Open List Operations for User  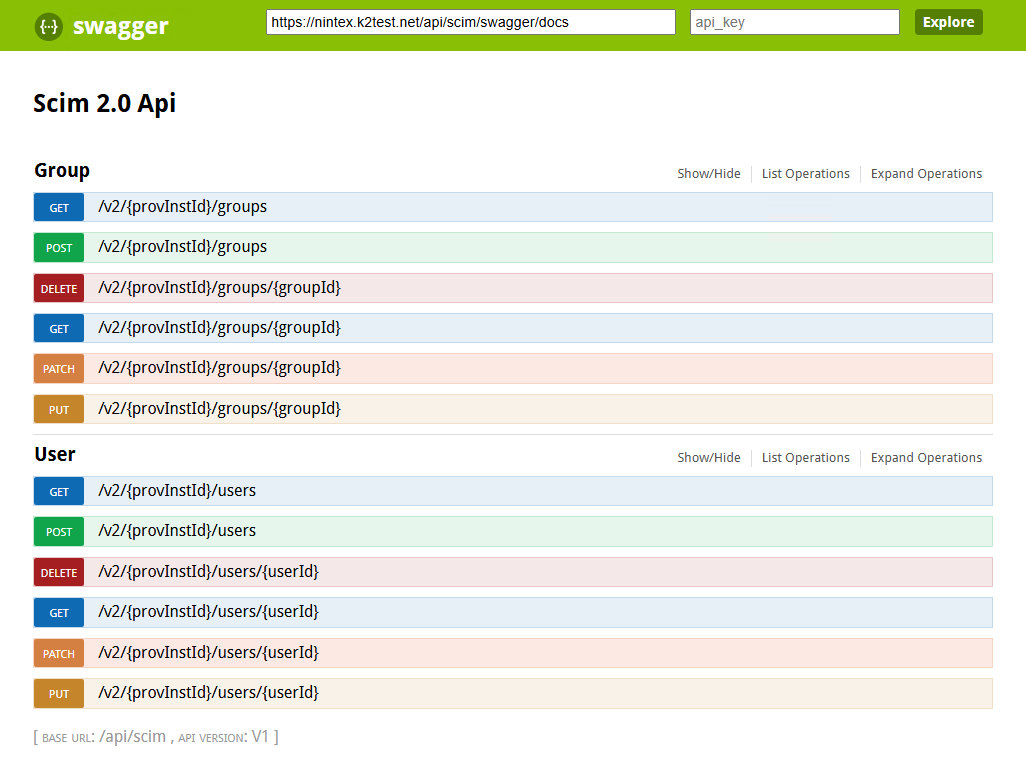pos(805,458)
